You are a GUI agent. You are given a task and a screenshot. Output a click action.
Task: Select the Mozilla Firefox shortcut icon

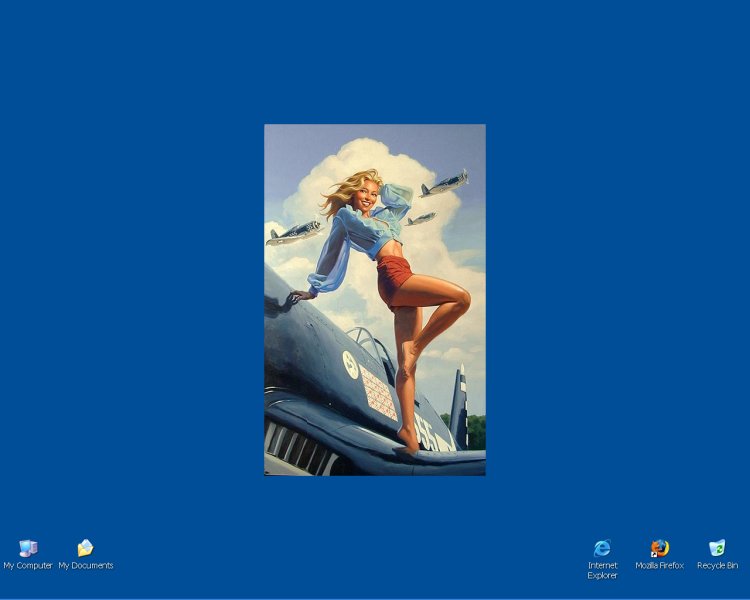[660, 548]
